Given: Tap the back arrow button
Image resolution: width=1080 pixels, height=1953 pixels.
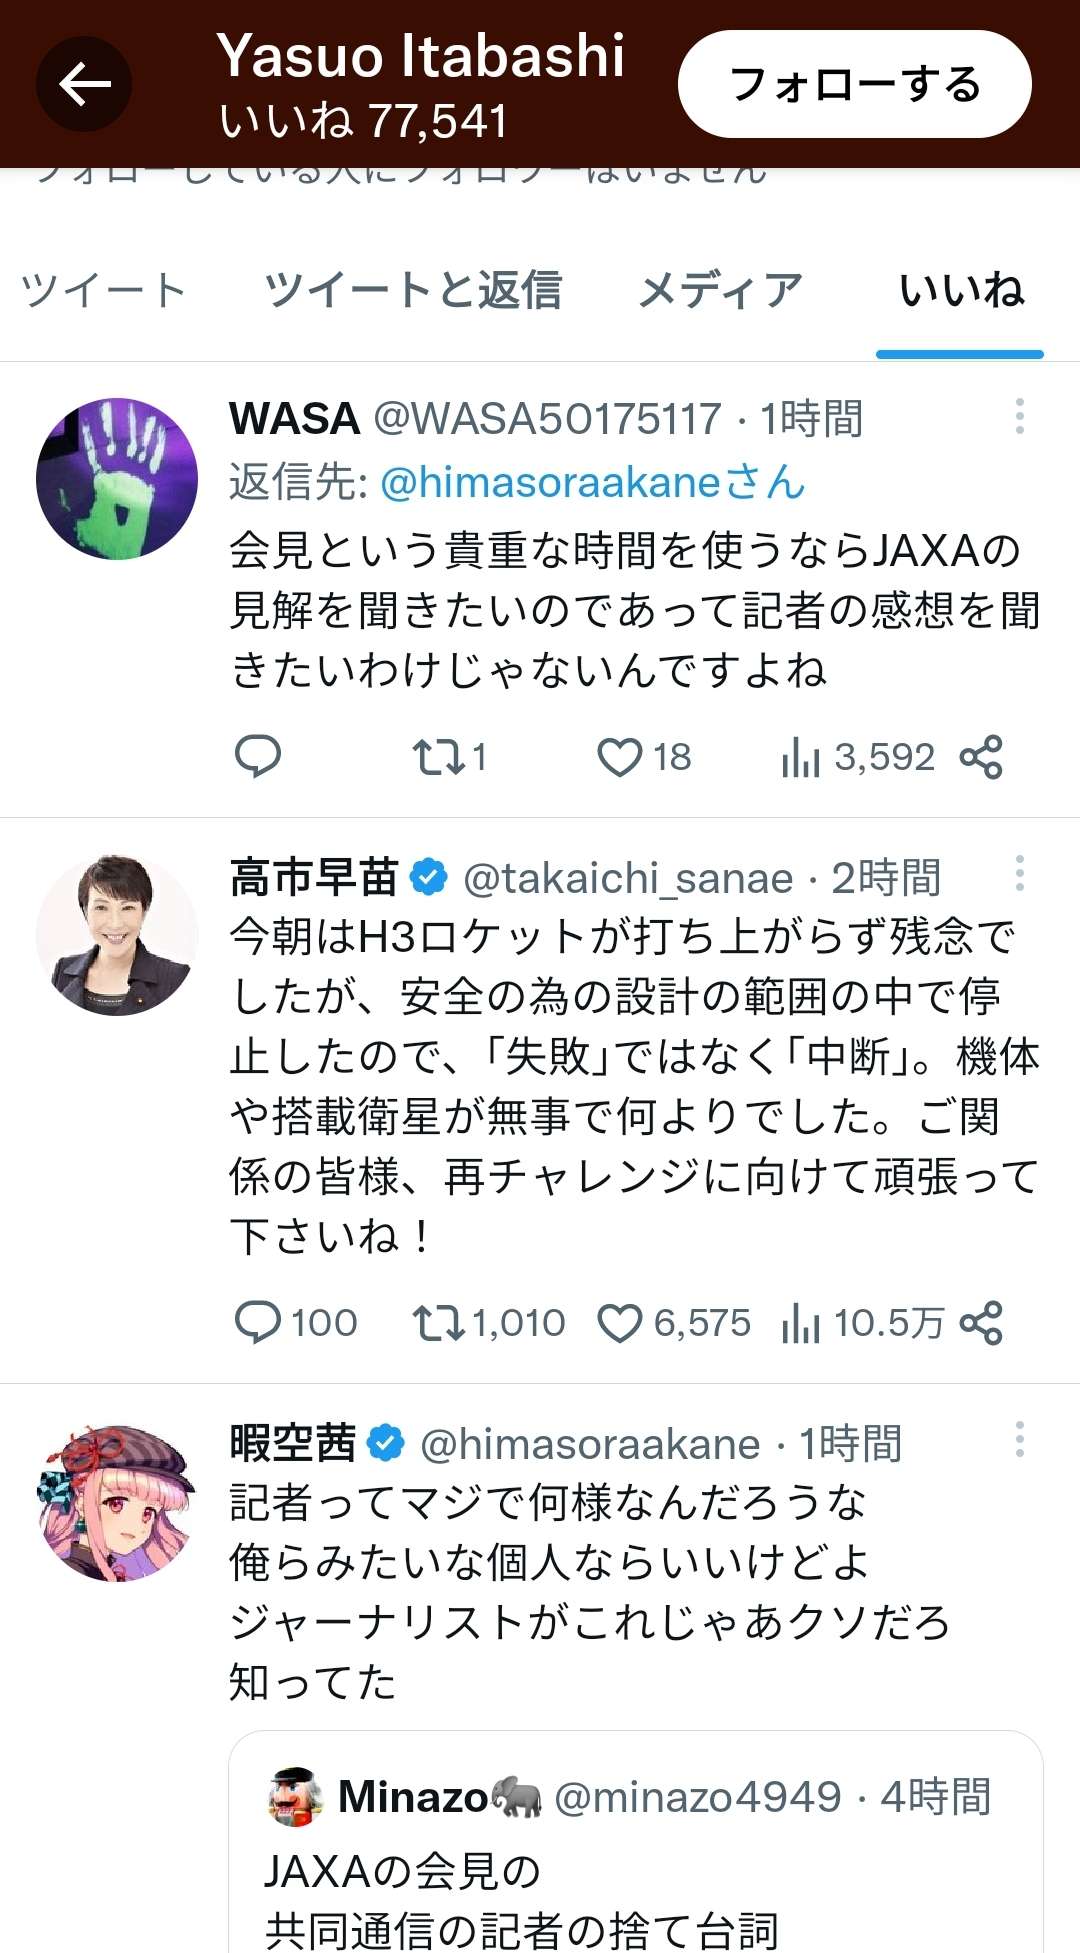Looking at the screenshot, I should pyautogui.click(x=84, y=84).
